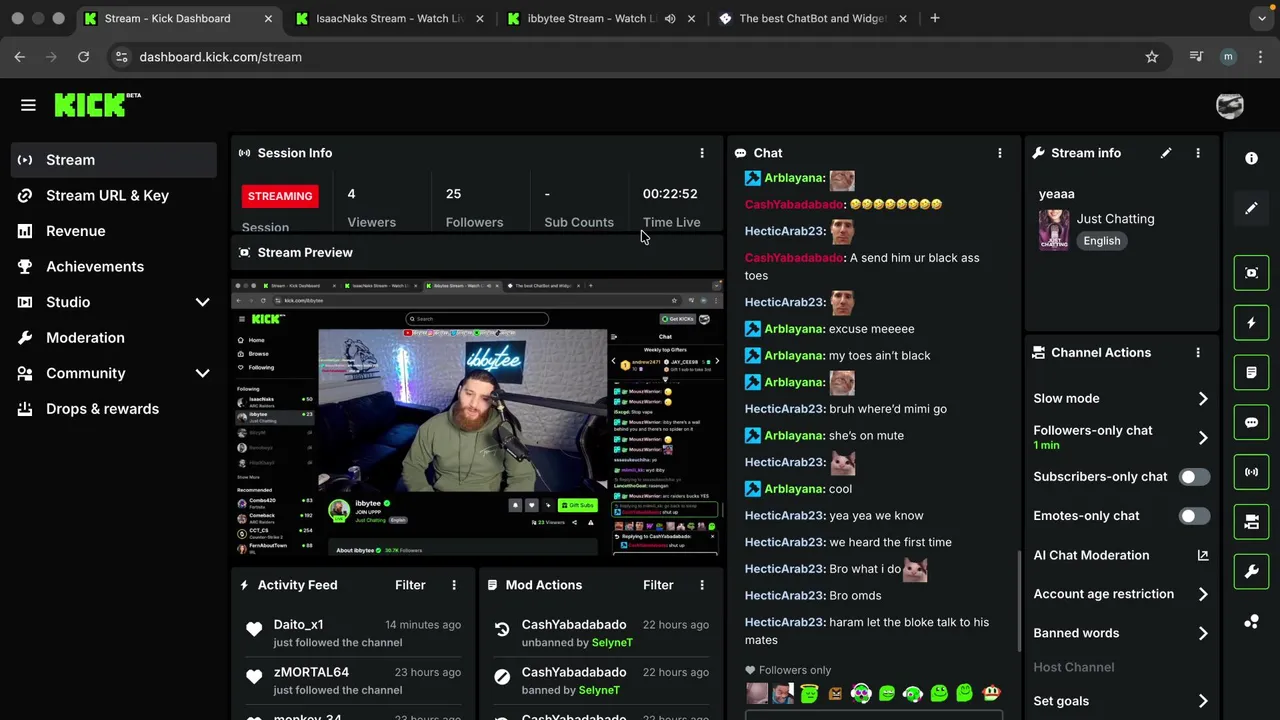The height and width of the screenshot is (720, 1280).
Task: Click Daito_x1 in the activity feed
Action: click(x=298, y=625)
